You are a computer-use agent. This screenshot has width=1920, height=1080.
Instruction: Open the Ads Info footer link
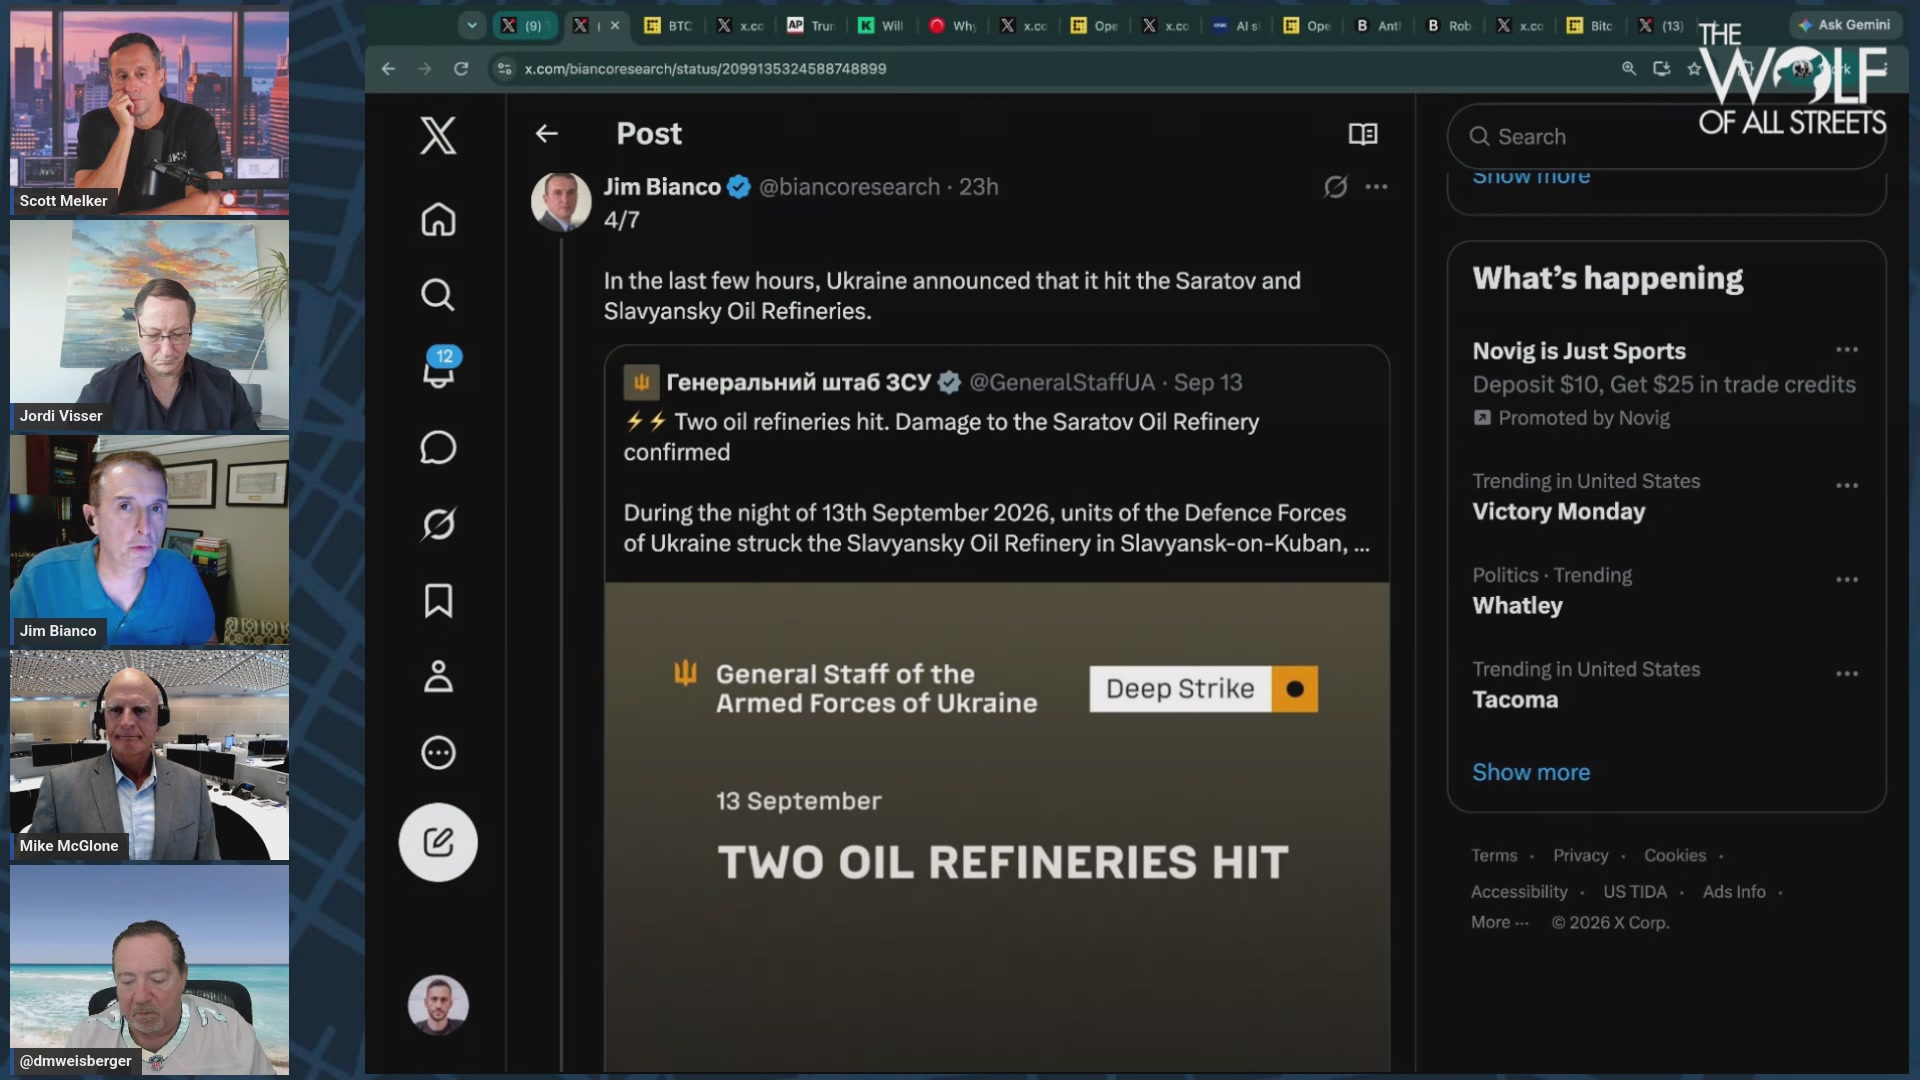click(1734, 892)
